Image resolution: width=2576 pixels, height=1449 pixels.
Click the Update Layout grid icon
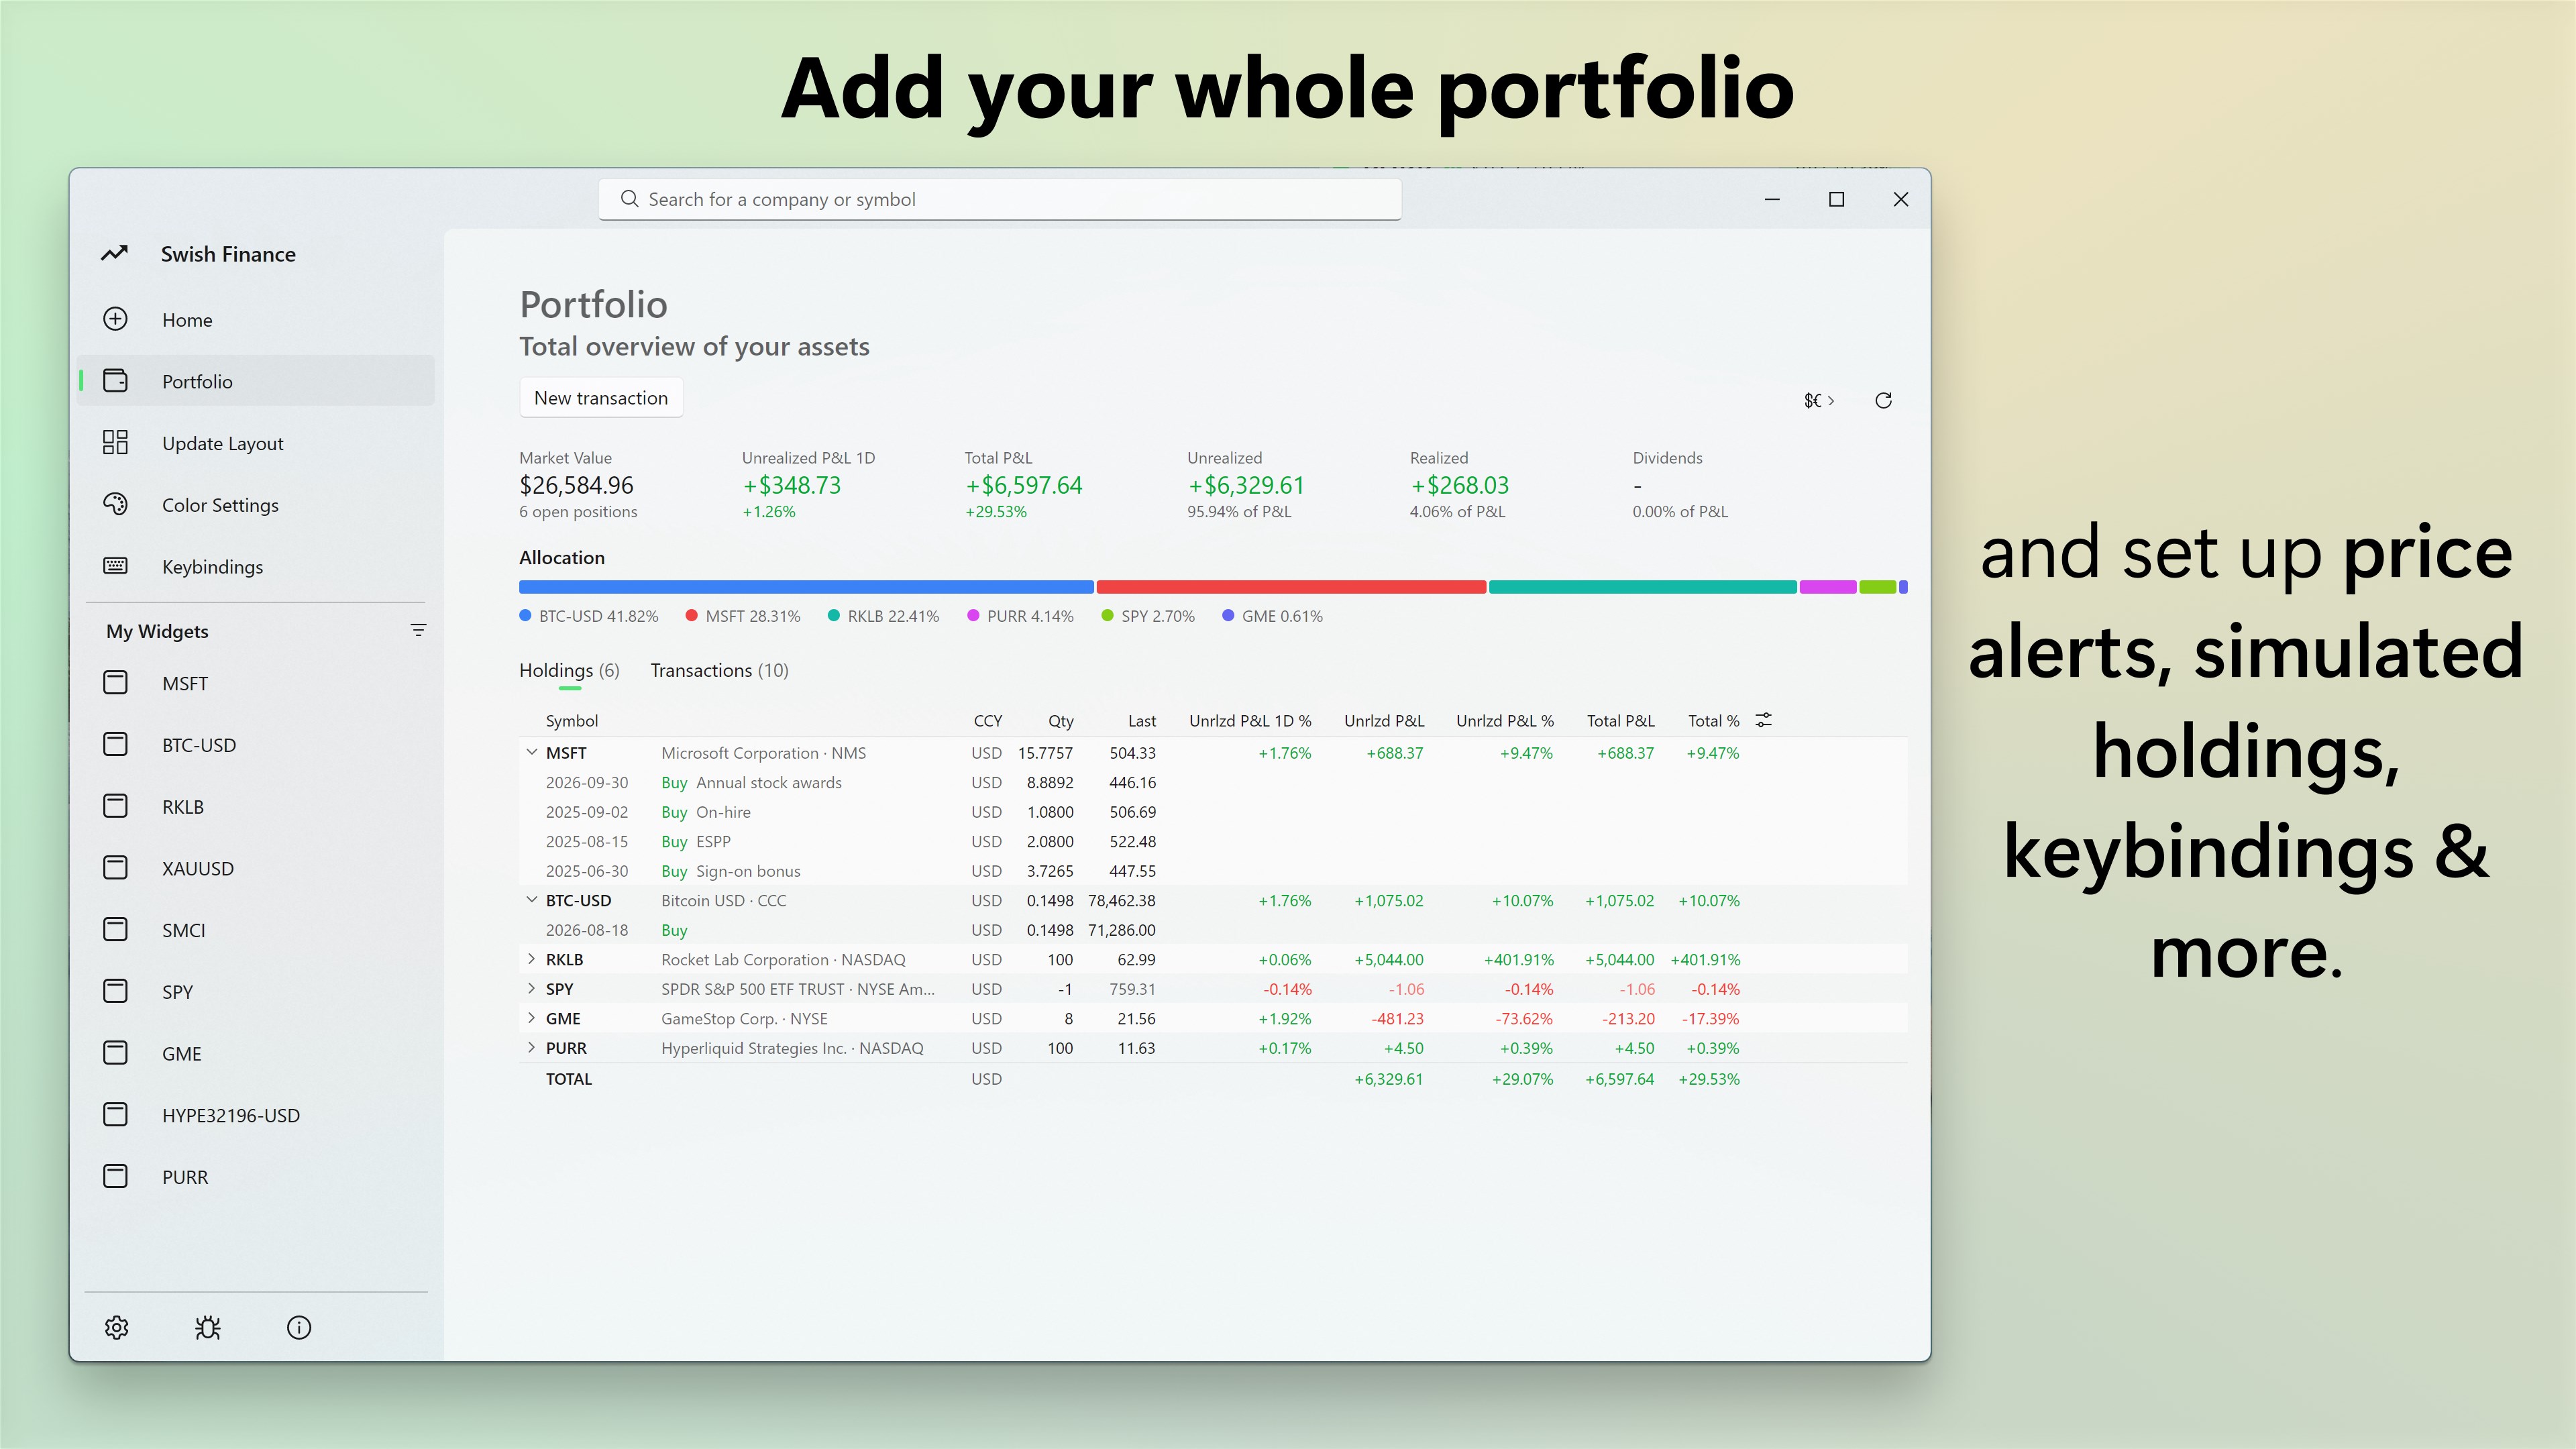click(115, 443)
